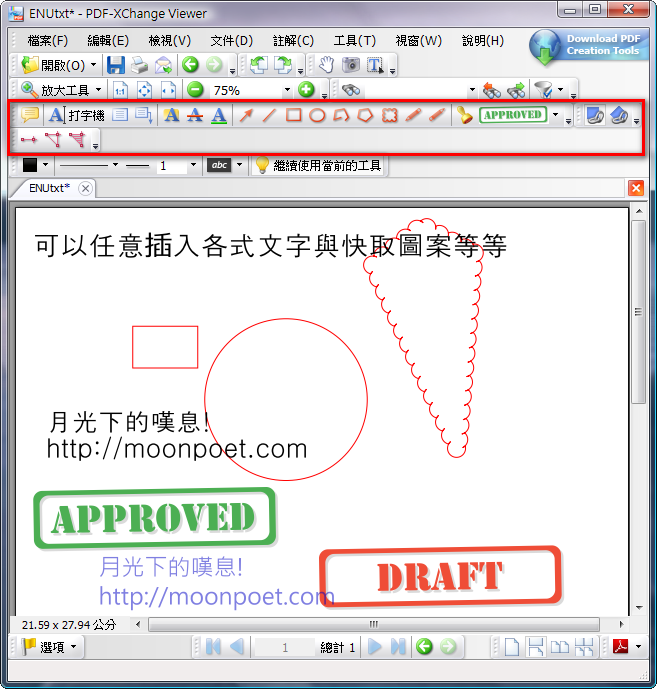Open the 檔案(F) menu
Viewport: 657px width, 689px height.
coord(48,41)
